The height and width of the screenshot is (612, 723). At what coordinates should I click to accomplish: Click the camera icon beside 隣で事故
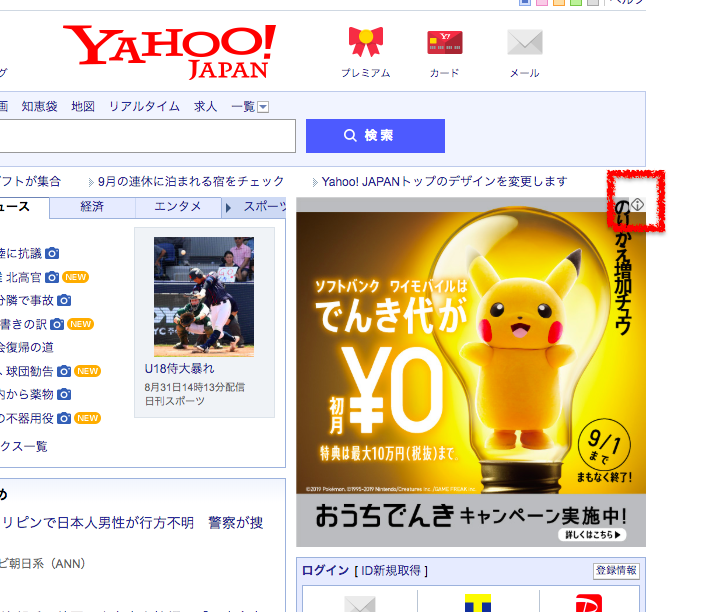tap(64, 301)
